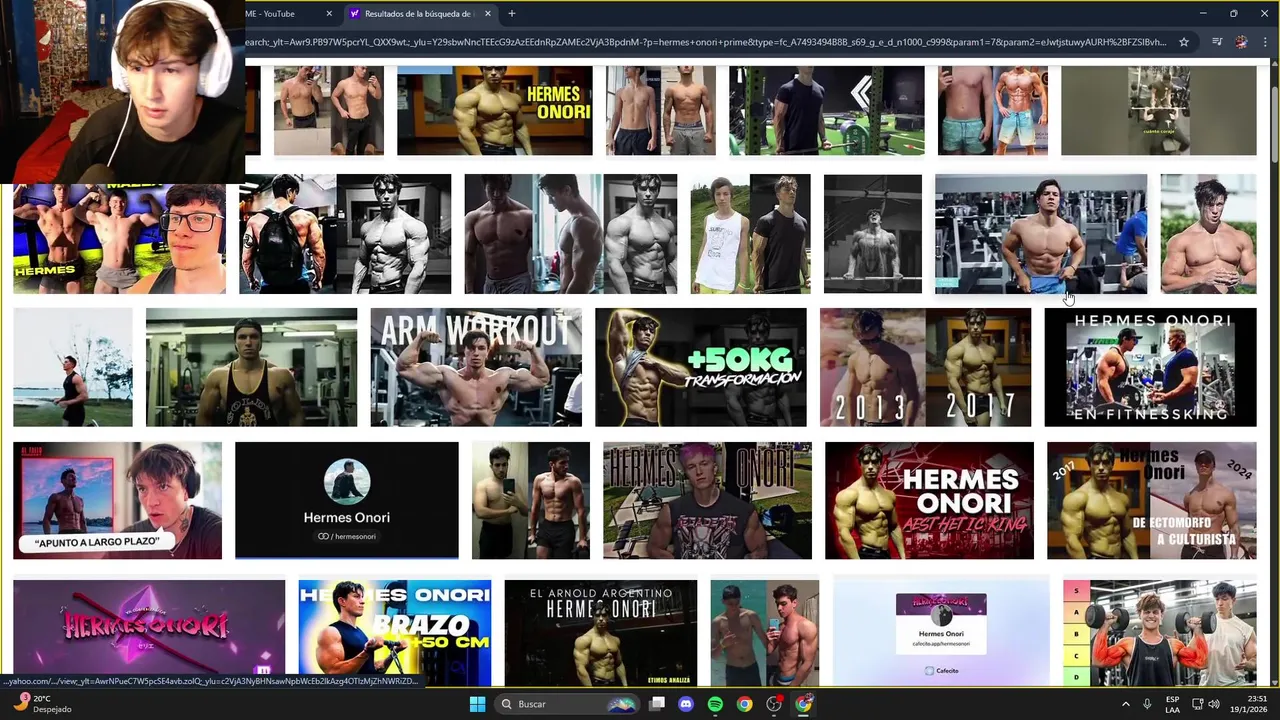
Task: Open Spotify from the taskbar
Action: point(715,704)
